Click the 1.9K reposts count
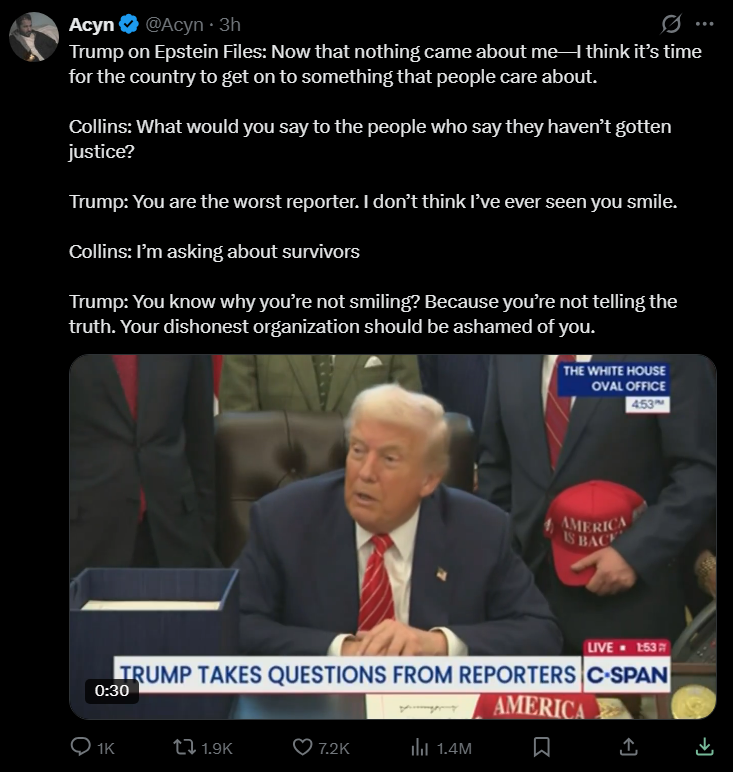This screenshot has height=772, width=733. [x=217, y=749]
